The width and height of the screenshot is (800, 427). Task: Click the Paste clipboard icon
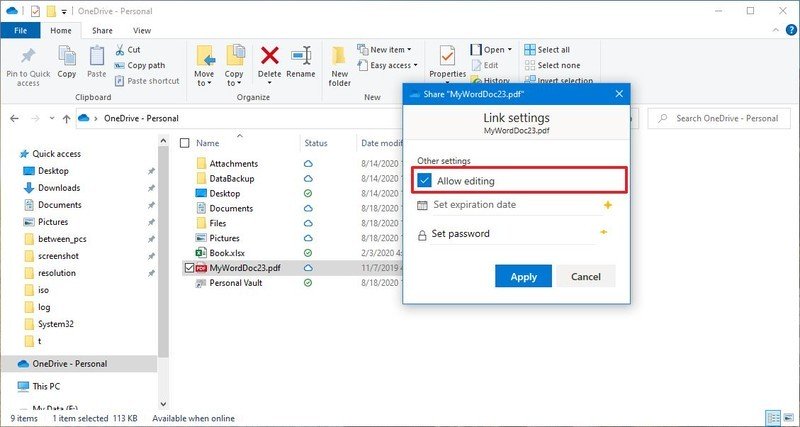point(96,56)
